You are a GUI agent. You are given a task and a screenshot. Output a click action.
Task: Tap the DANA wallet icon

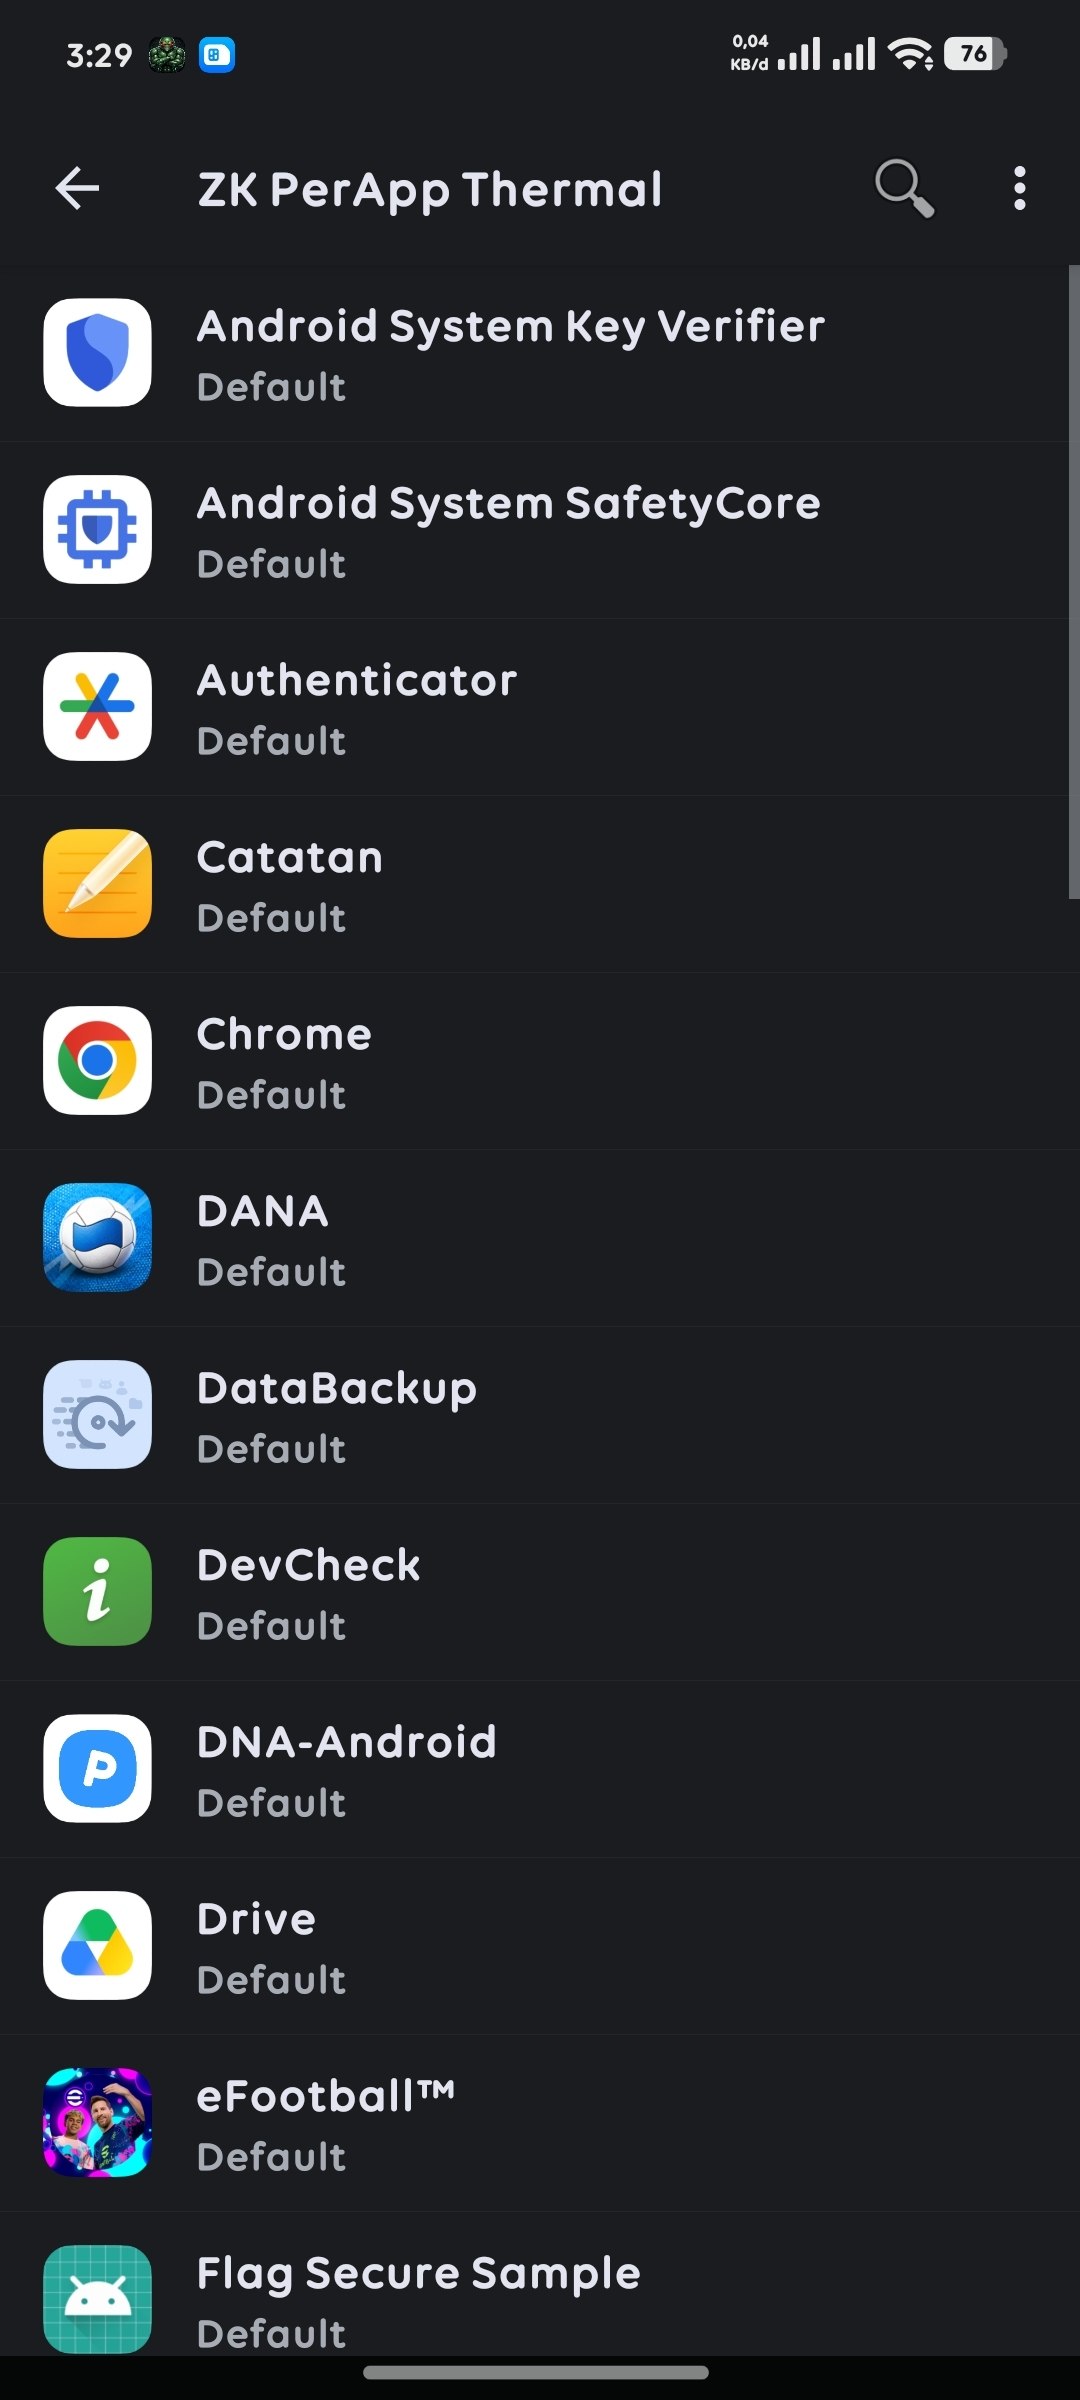point(97,1237)
